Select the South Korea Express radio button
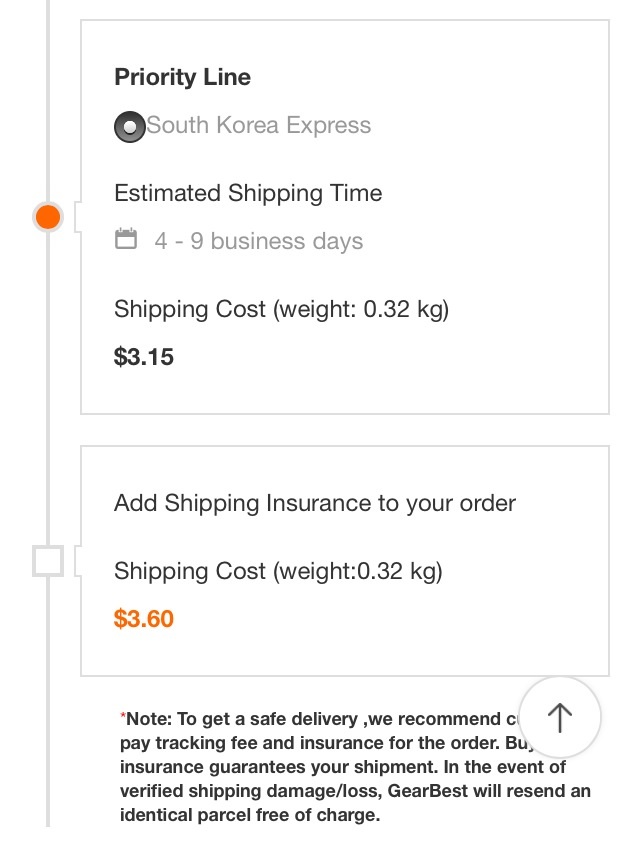This screenshot has height=863, width=640. 129,127
